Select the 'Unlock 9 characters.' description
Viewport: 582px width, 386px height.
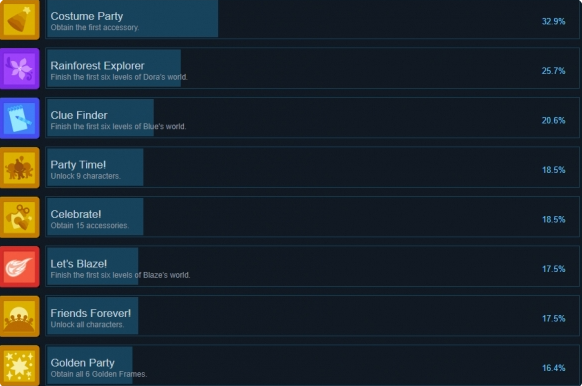point(85,176)
